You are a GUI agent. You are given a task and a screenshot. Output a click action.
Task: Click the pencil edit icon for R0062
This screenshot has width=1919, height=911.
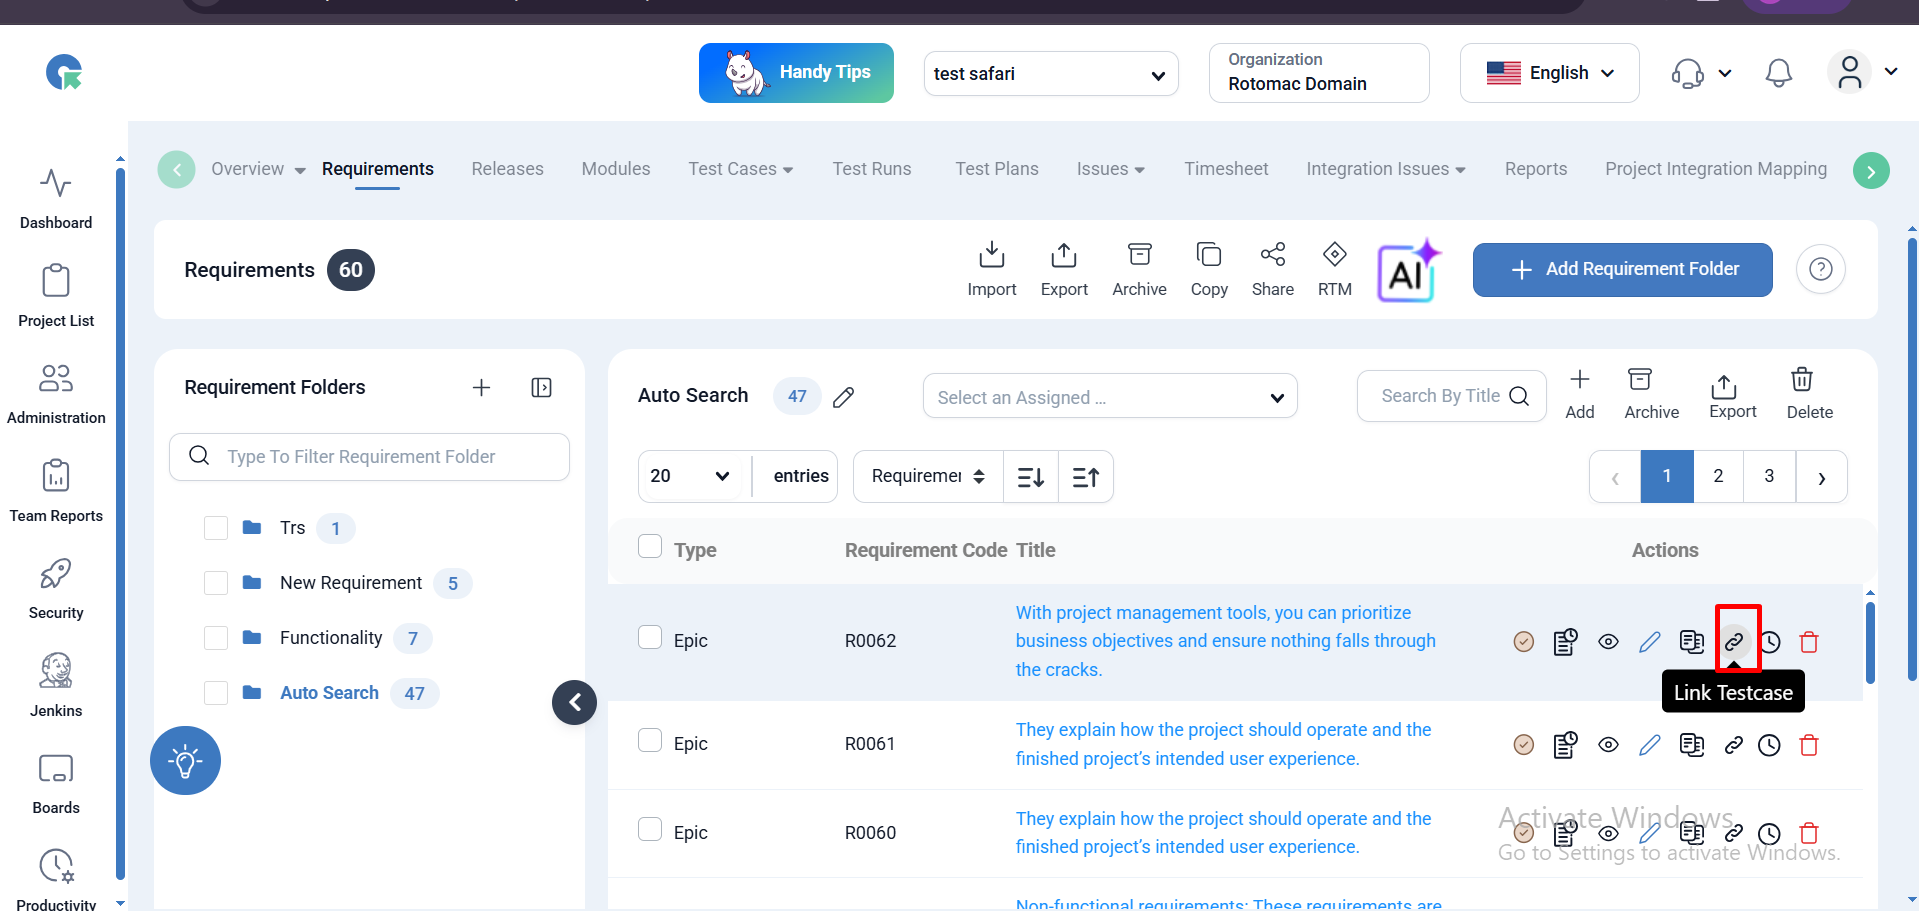[x=1649, y=642]
